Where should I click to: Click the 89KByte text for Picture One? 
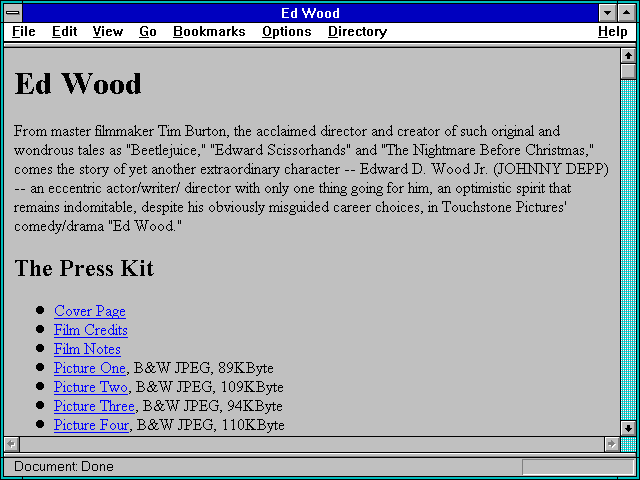(x=246, y=368)
